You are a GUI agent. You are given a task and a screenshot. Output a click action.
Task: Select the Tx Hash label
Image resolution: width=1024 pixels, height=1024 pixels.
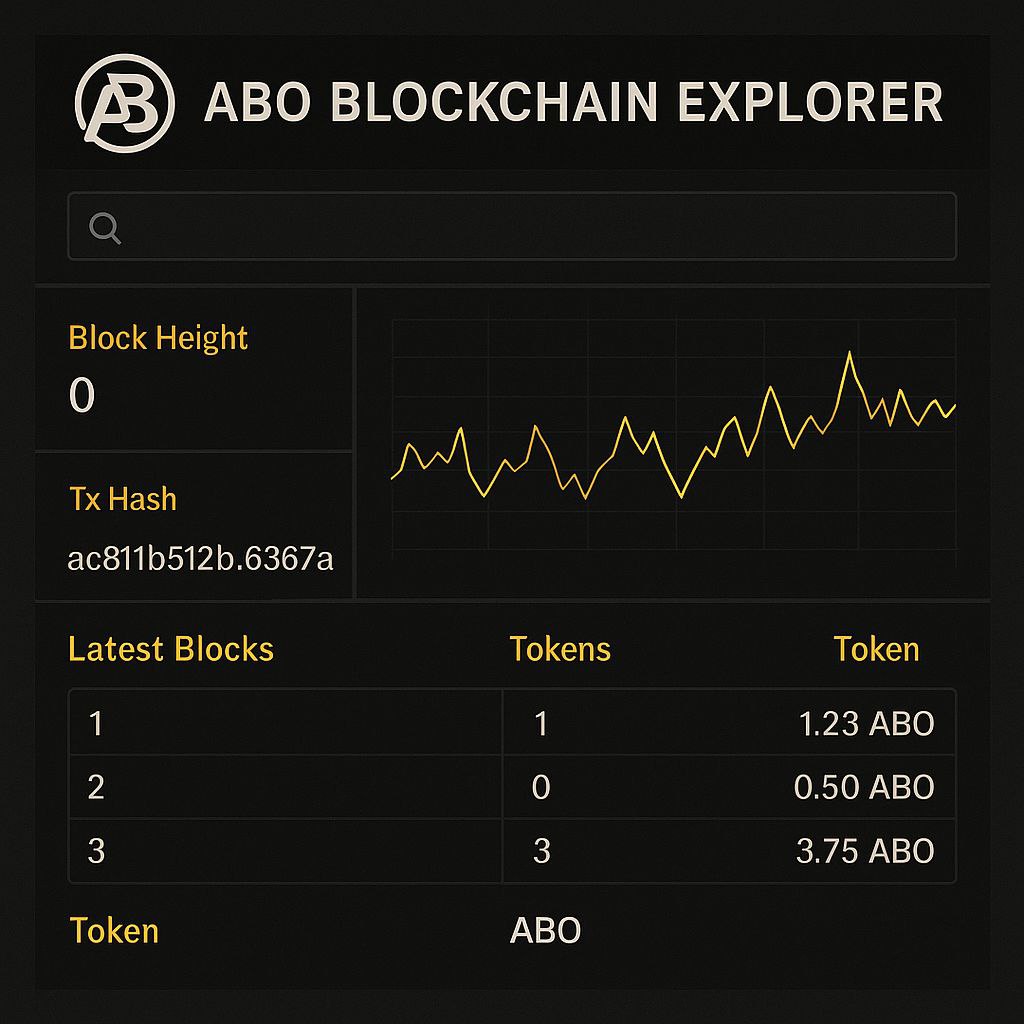pos(123,498)
